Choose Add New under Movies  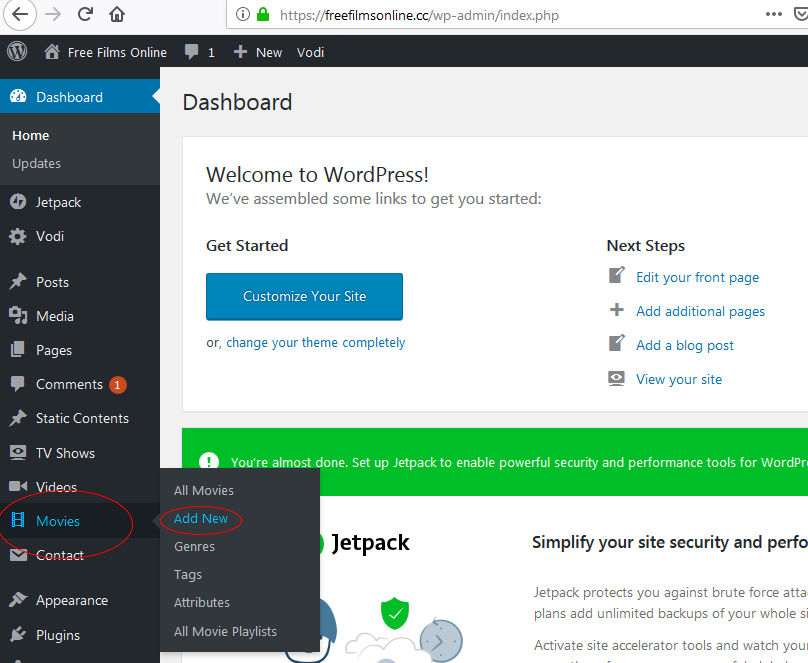point(200,518)
